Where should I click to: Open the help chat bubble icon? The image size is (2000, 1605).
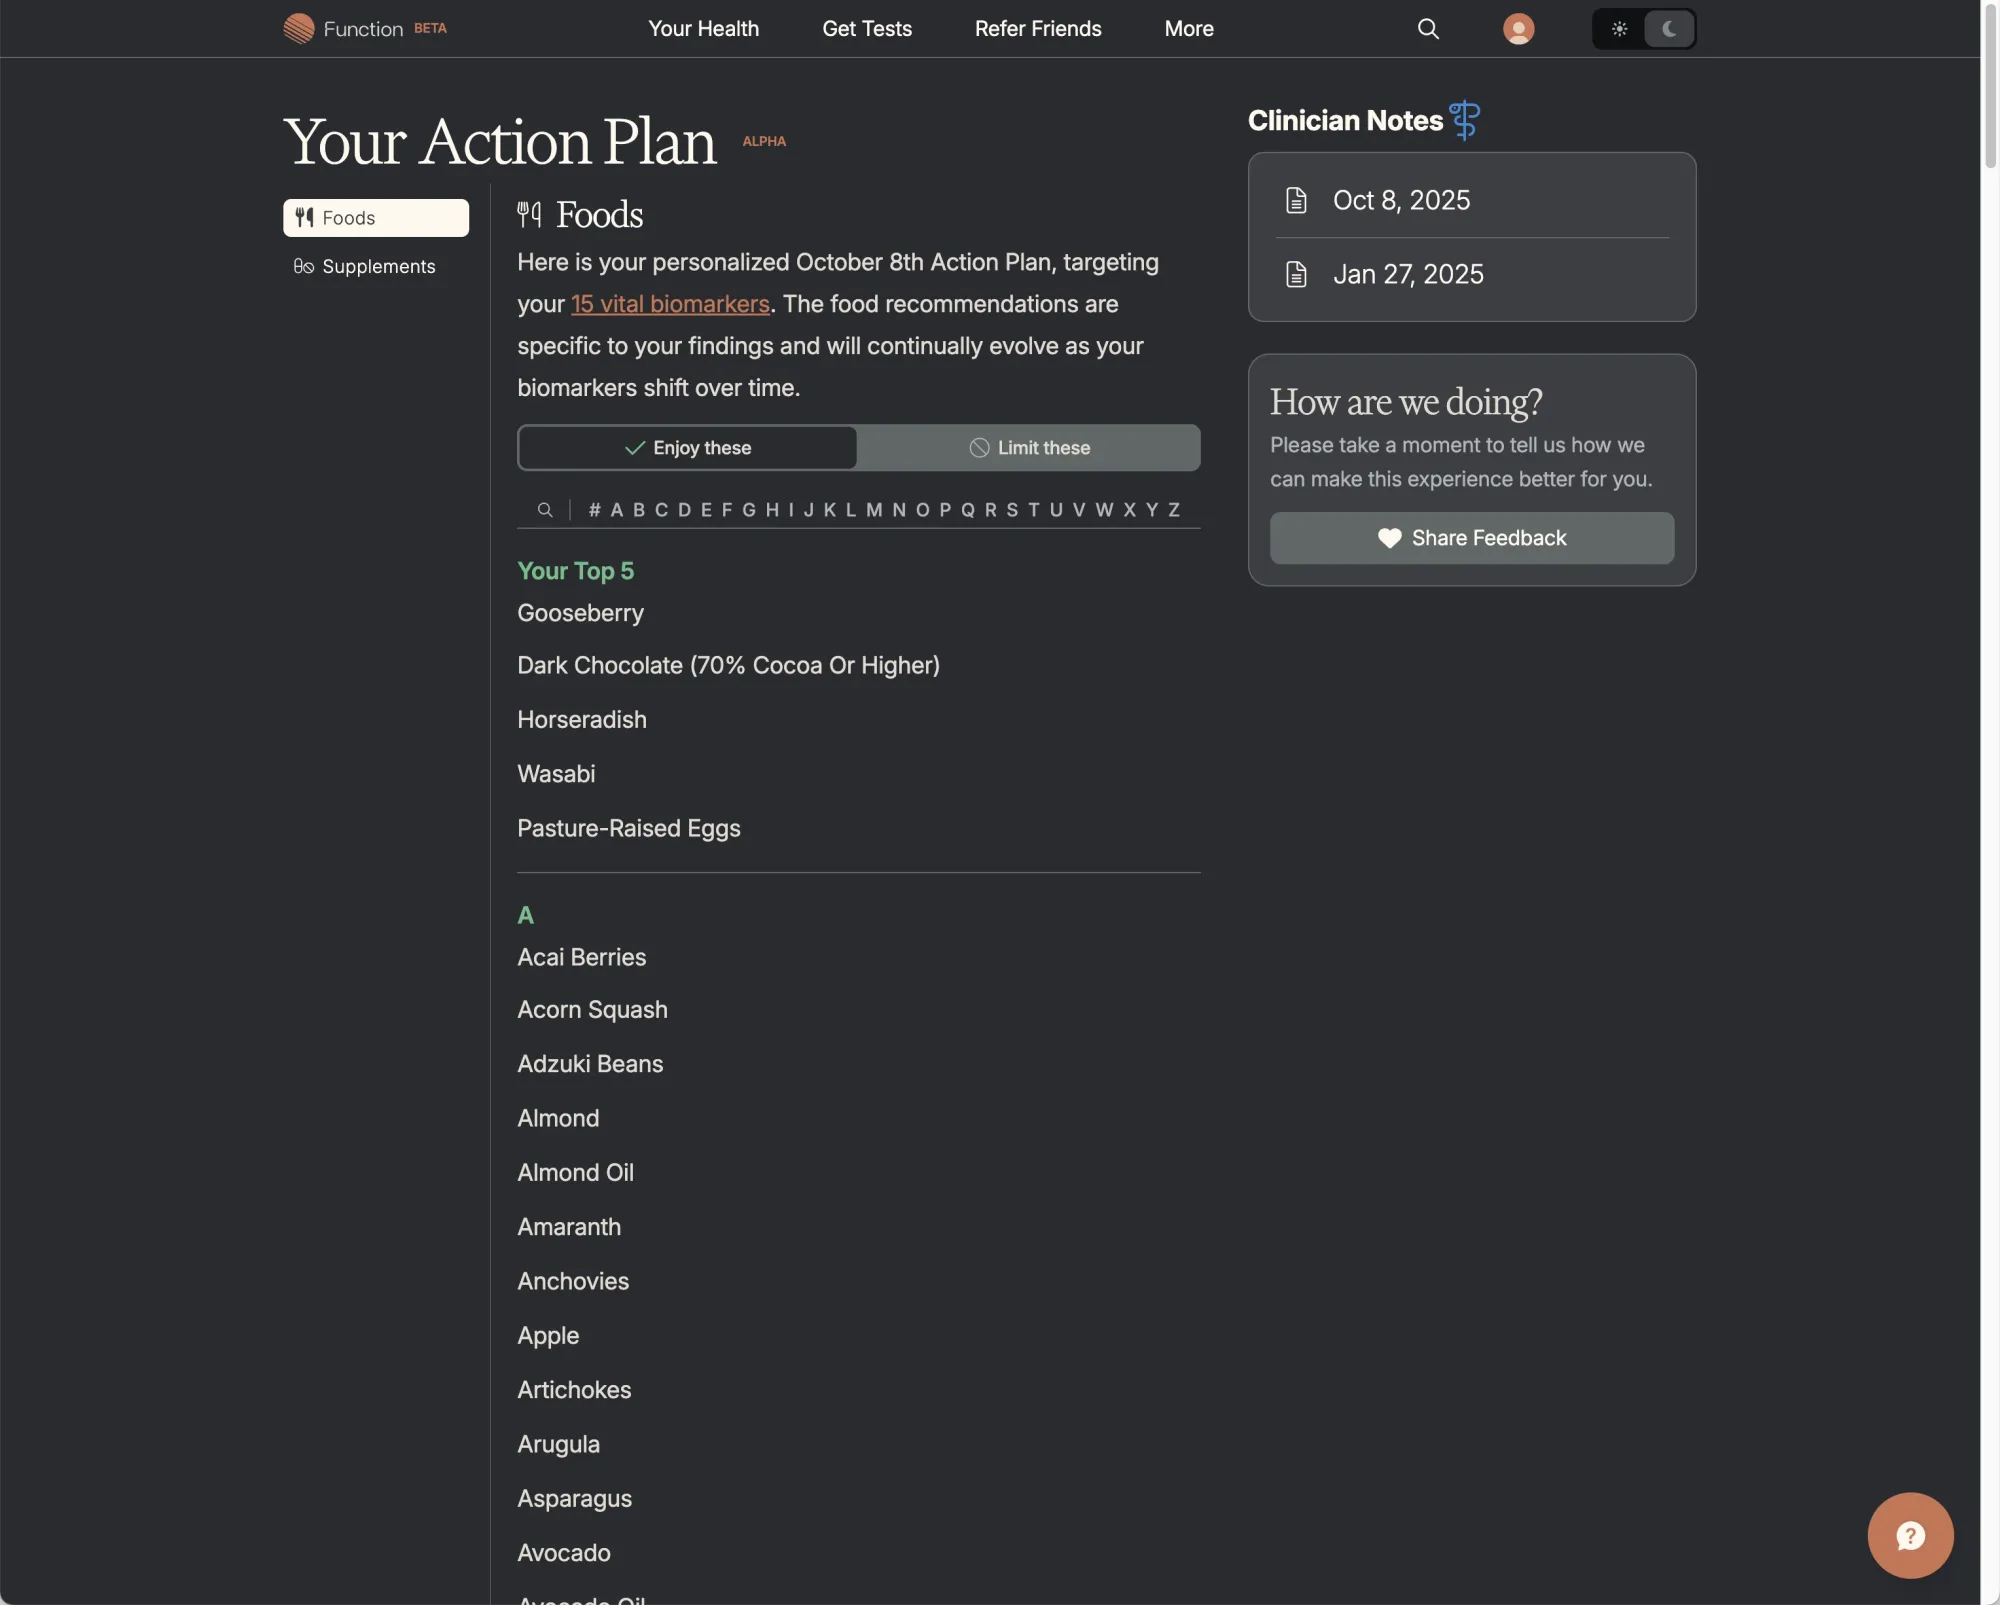[1909, 1535]
